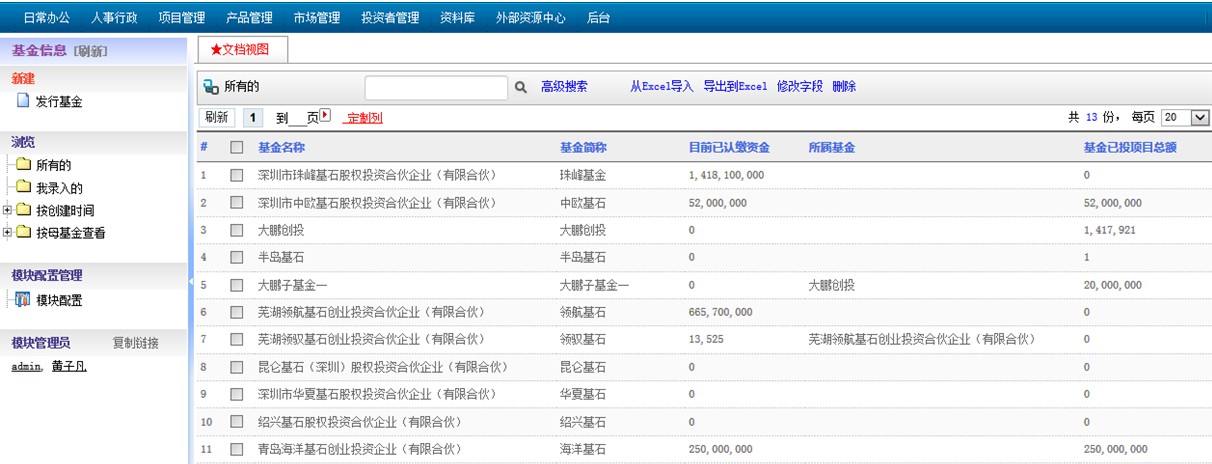Click the 按创建时间 folder icon
Screen dimensions: 1212x464
(23, 210)
